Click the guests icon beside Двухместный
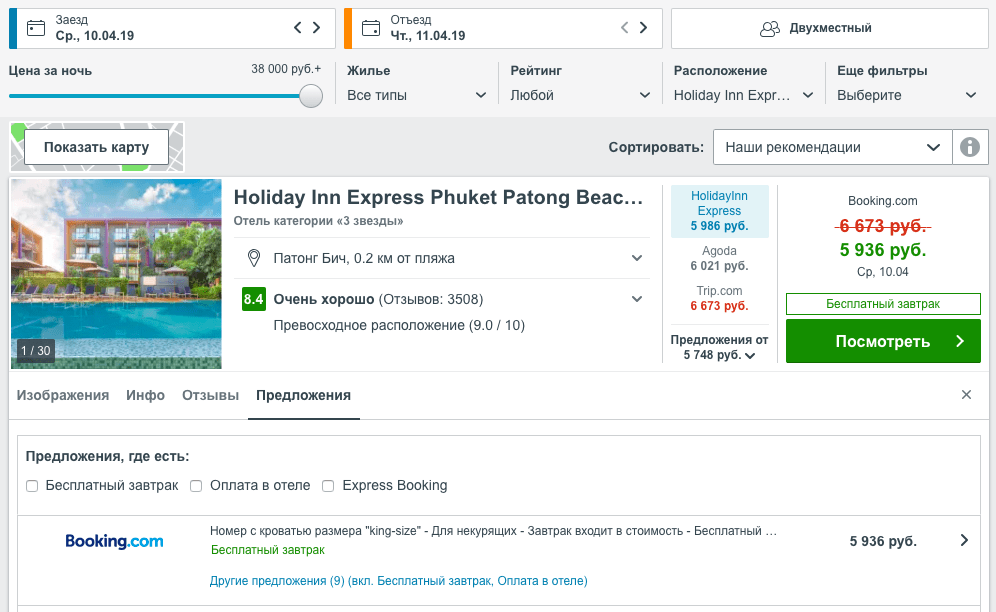This screenshot has width=996, height=612. (x=769, y=29)
